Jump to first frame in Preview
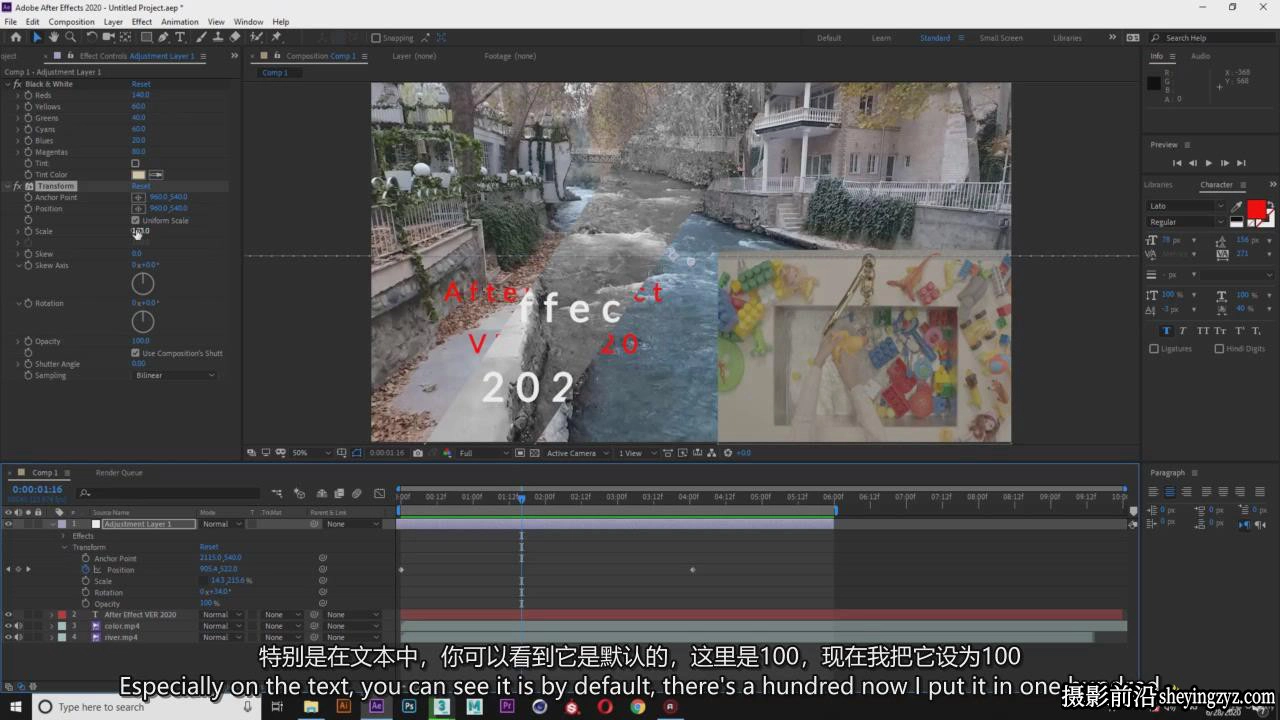Screen dimensions: 1280x720 tap(1177, 163)
